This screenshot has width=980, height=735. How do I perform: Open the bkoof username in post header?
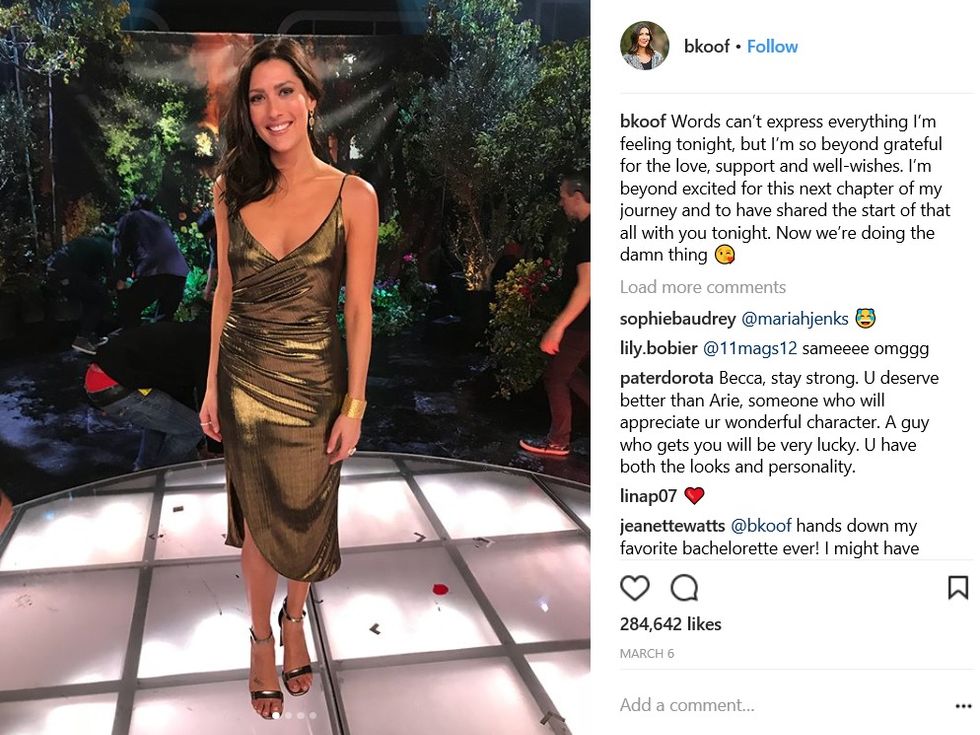[706, 47]
